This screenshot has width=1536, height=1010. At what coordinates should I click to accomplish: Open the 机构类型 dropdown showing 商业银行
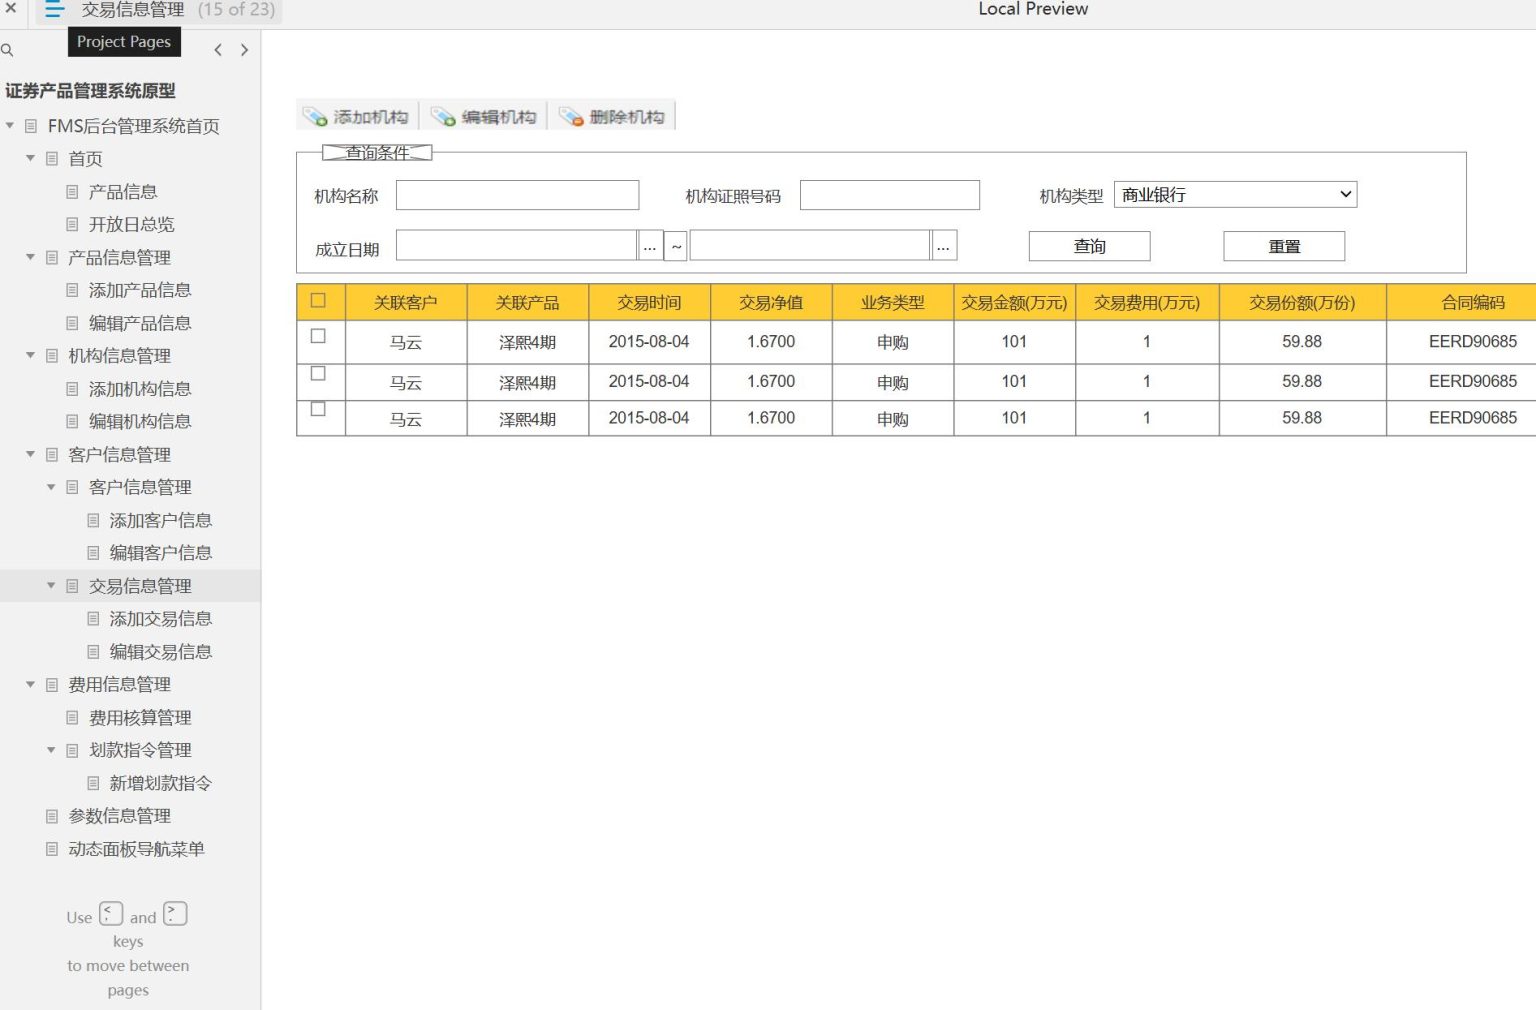coord(1235,195)
